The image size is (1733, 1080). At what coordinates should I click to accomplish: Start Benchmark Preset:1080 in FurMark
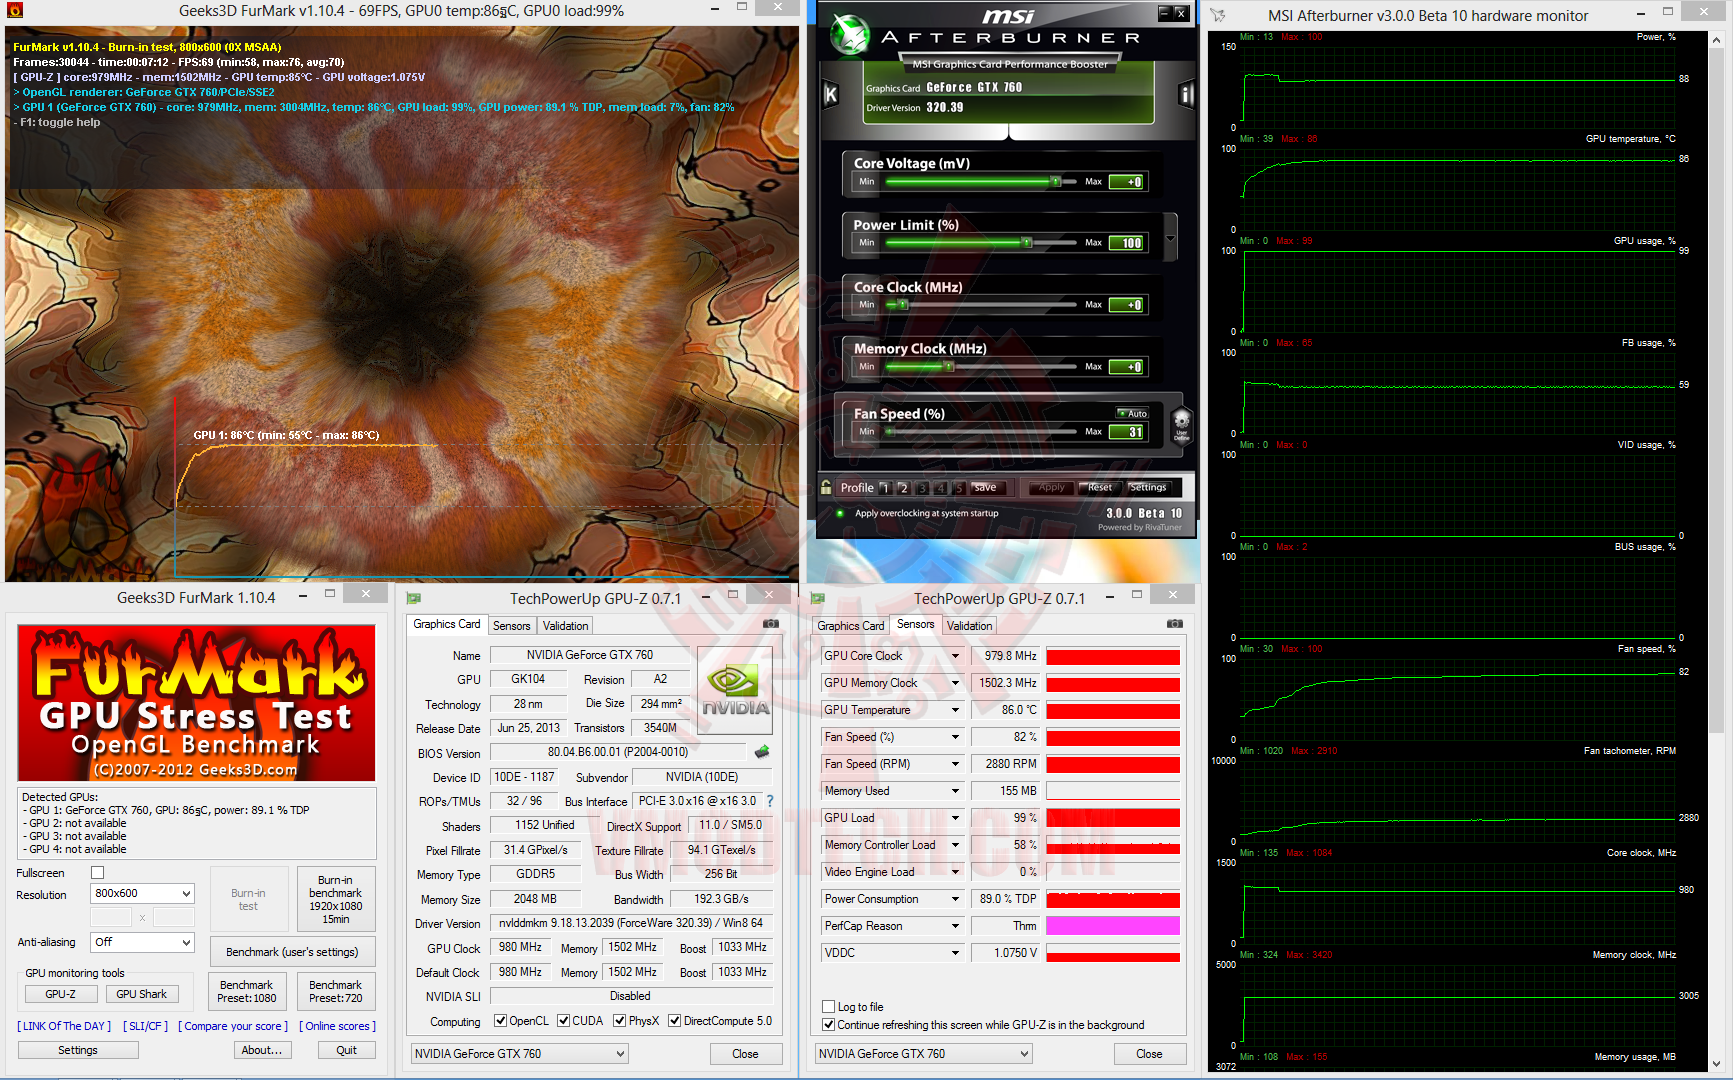[x=247, y=991]
